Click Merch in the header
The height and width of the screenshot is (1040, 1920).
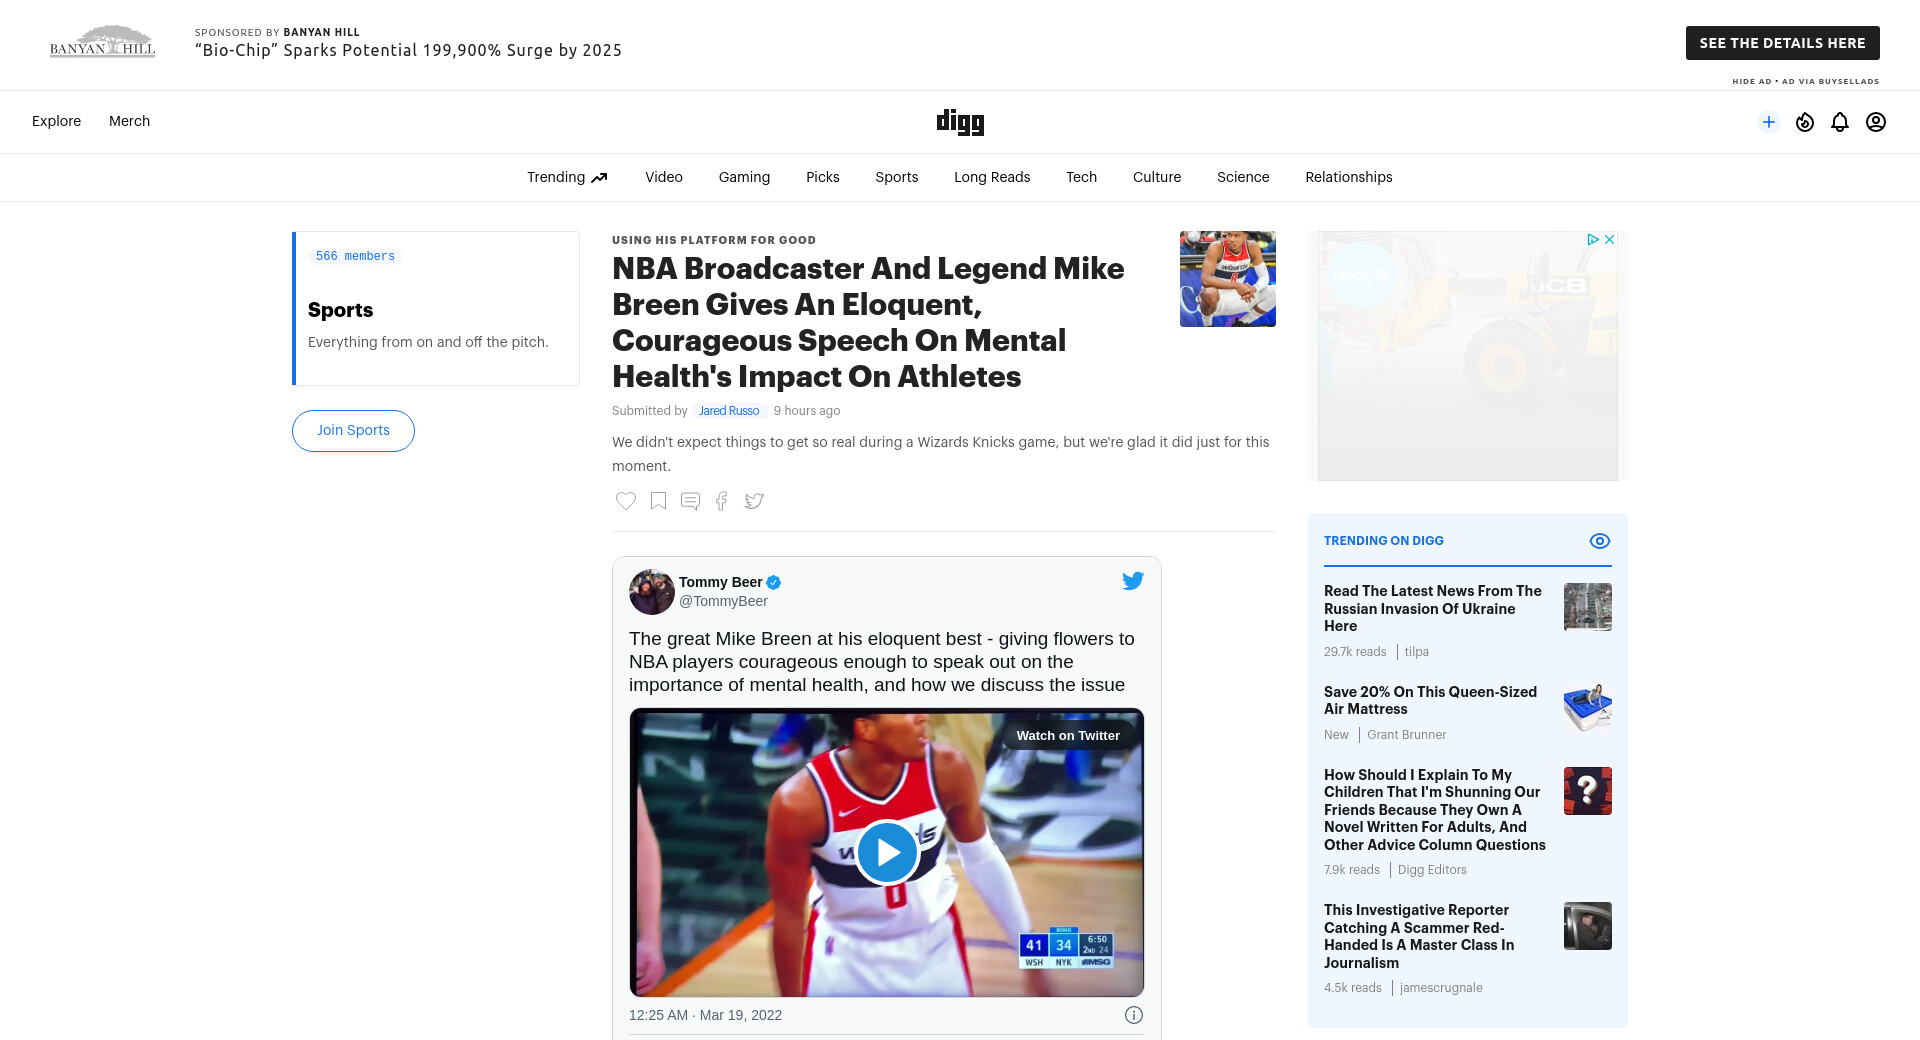[129, 121]
